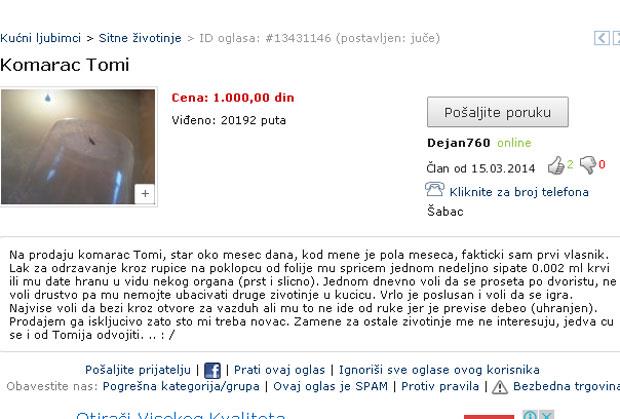Follow the ad with Prati ovaj oglas

(x=279, y=370)
